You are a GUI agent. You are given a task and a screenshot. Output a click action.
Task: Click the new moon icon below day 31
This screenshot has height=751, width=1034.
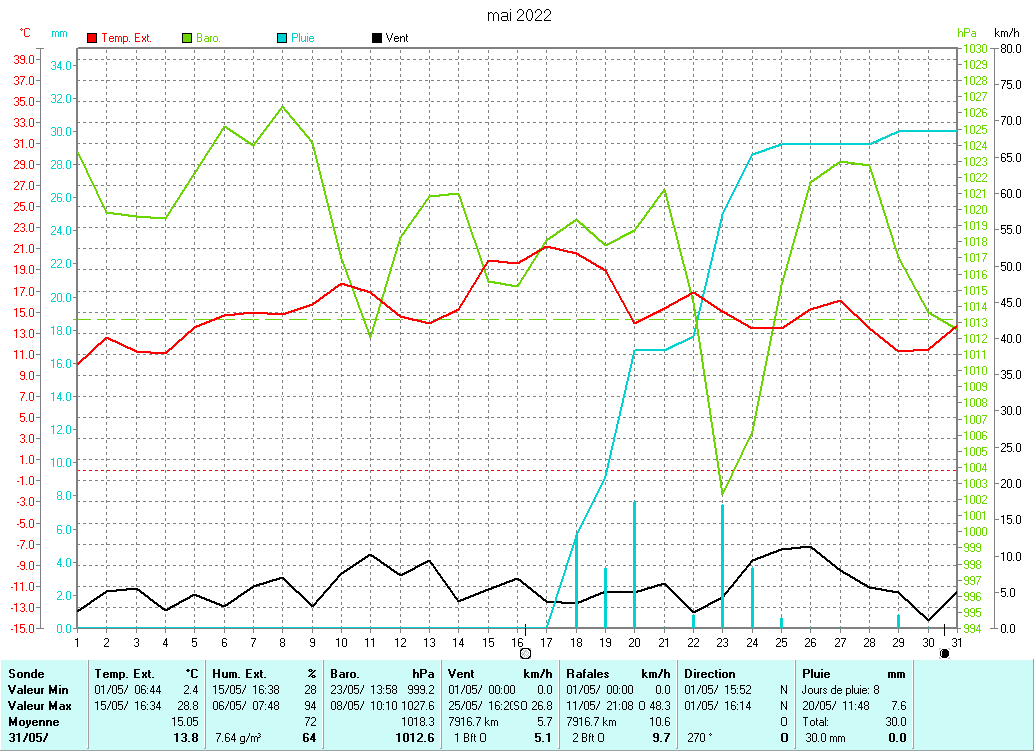[x=944, y=653]
